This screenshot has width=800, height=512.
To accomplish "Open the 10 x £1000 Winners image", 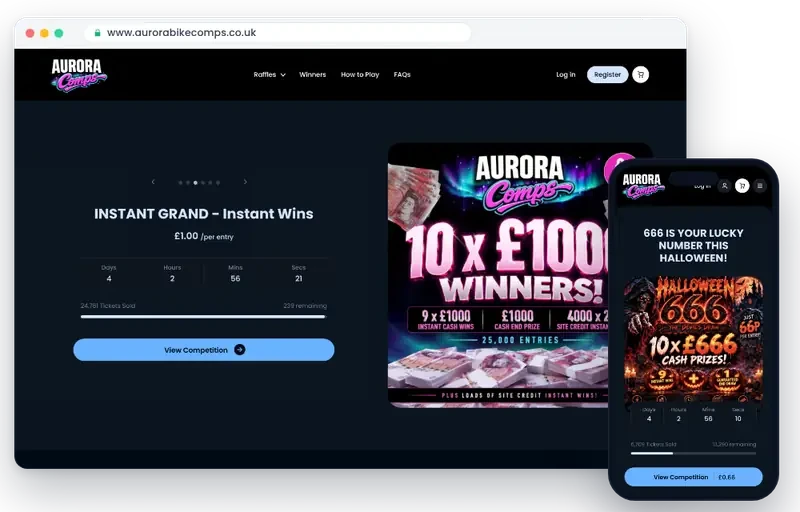I will 498,275.
